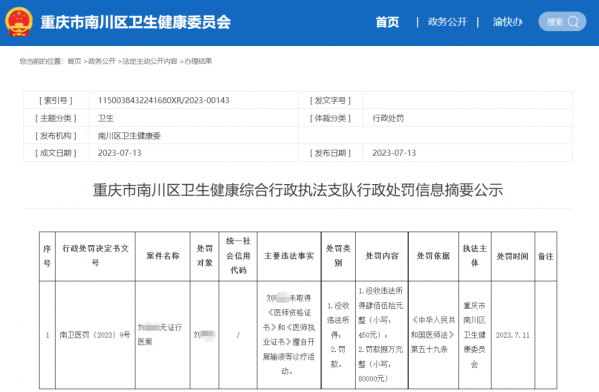
Task: Click the 发文字号 label
Action: 330,100
